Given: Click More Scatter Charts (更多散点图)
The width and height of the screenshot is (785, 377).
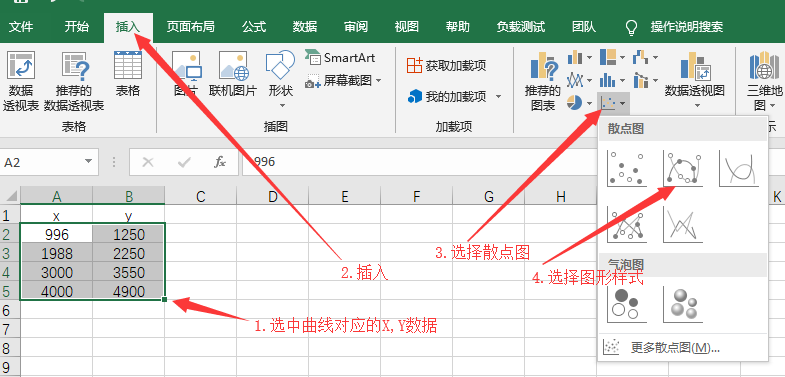Looking at the screenshot, I should tap(683, 347).
